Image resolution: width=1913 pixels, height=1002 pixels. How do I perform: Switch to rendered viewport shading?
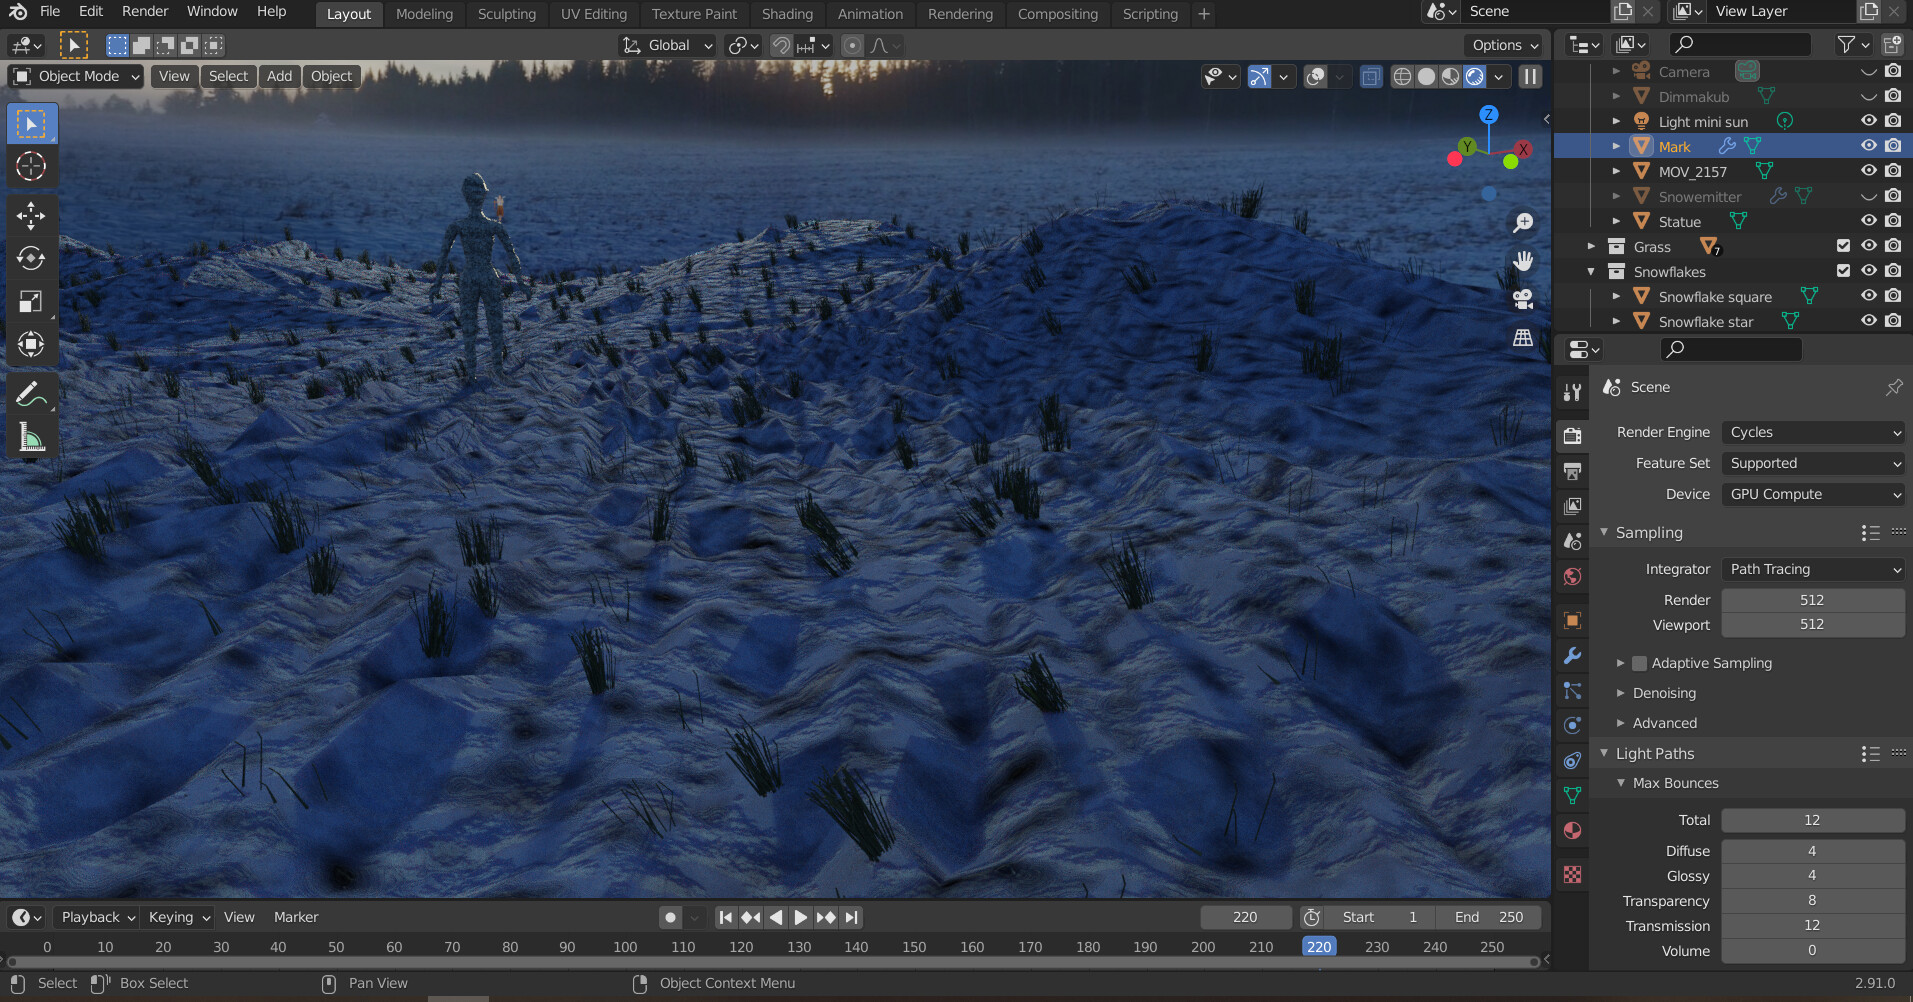pyautogui.click(x=1475, y=77)
